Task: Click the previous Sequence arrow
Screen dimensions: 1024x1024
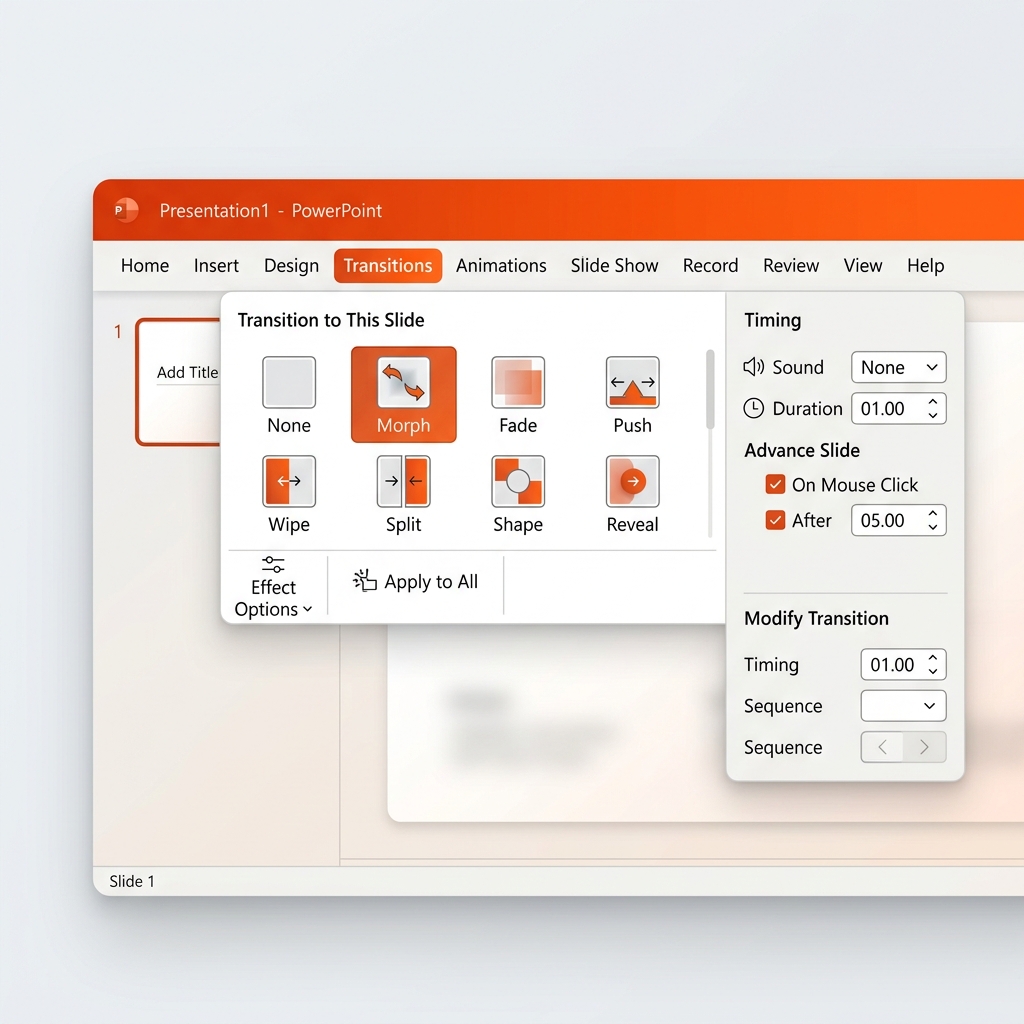Action: click(x=882, y=747)
